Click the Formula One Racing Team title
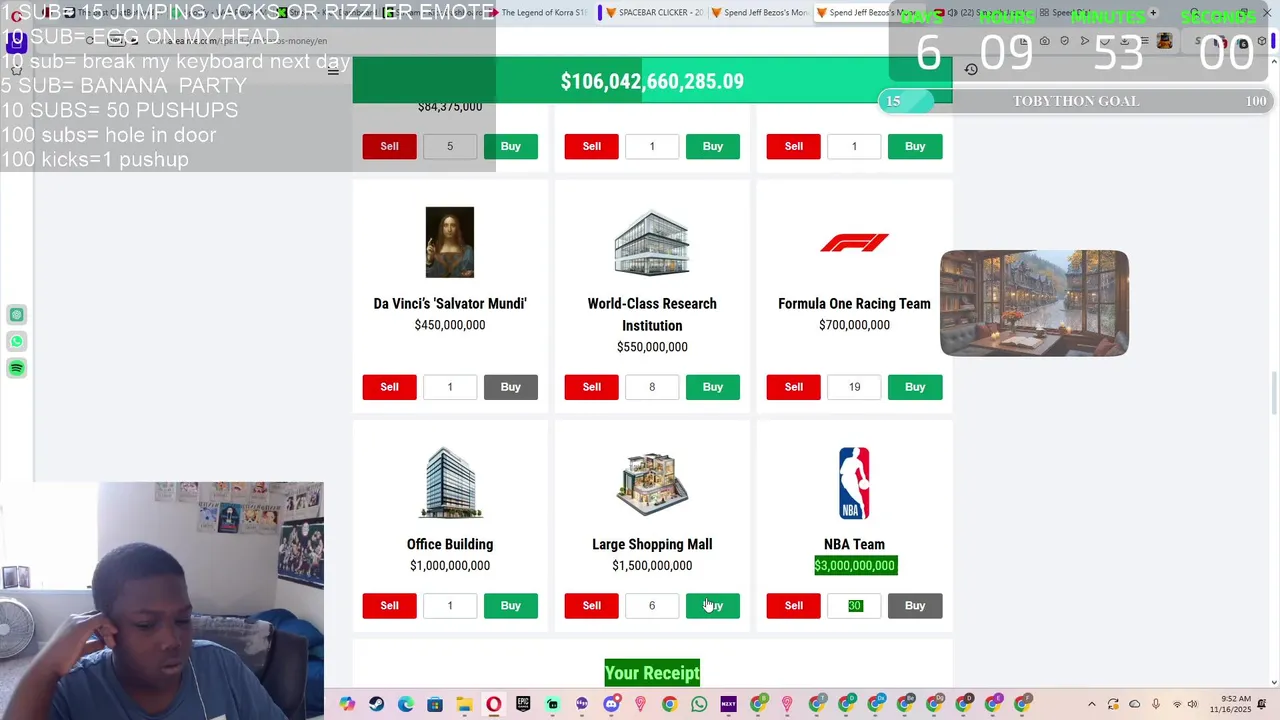 pyautogui.click(x=854, y=304)
